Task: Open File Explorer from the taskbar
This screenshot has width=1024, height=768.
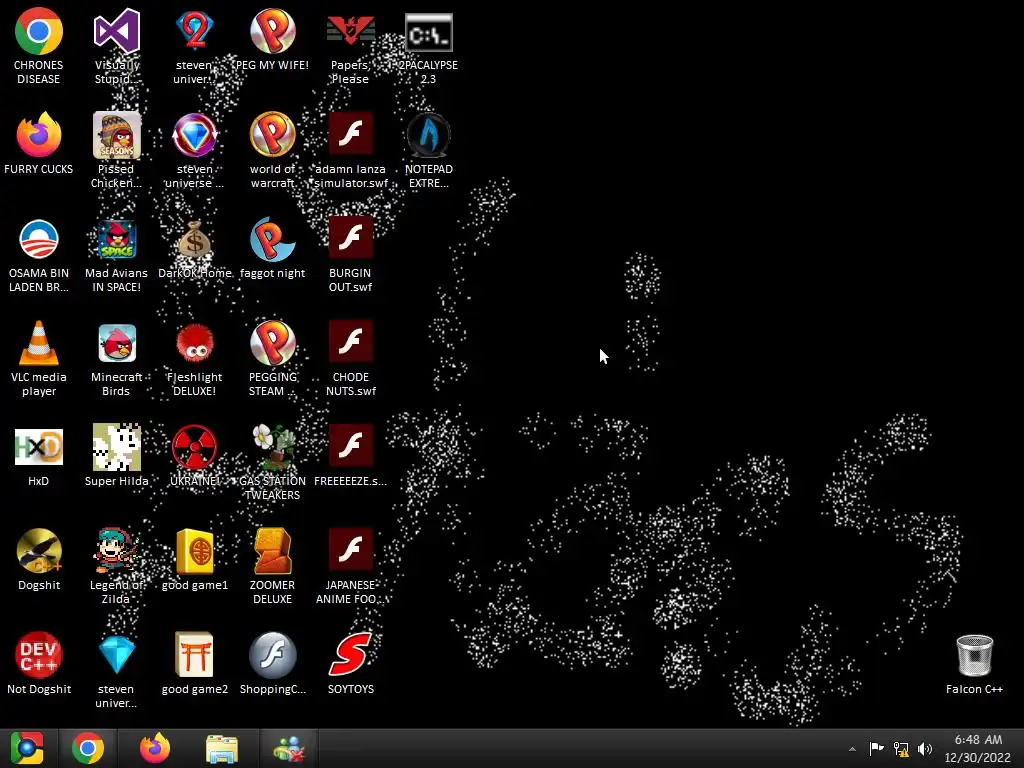Action: (222, 749)
